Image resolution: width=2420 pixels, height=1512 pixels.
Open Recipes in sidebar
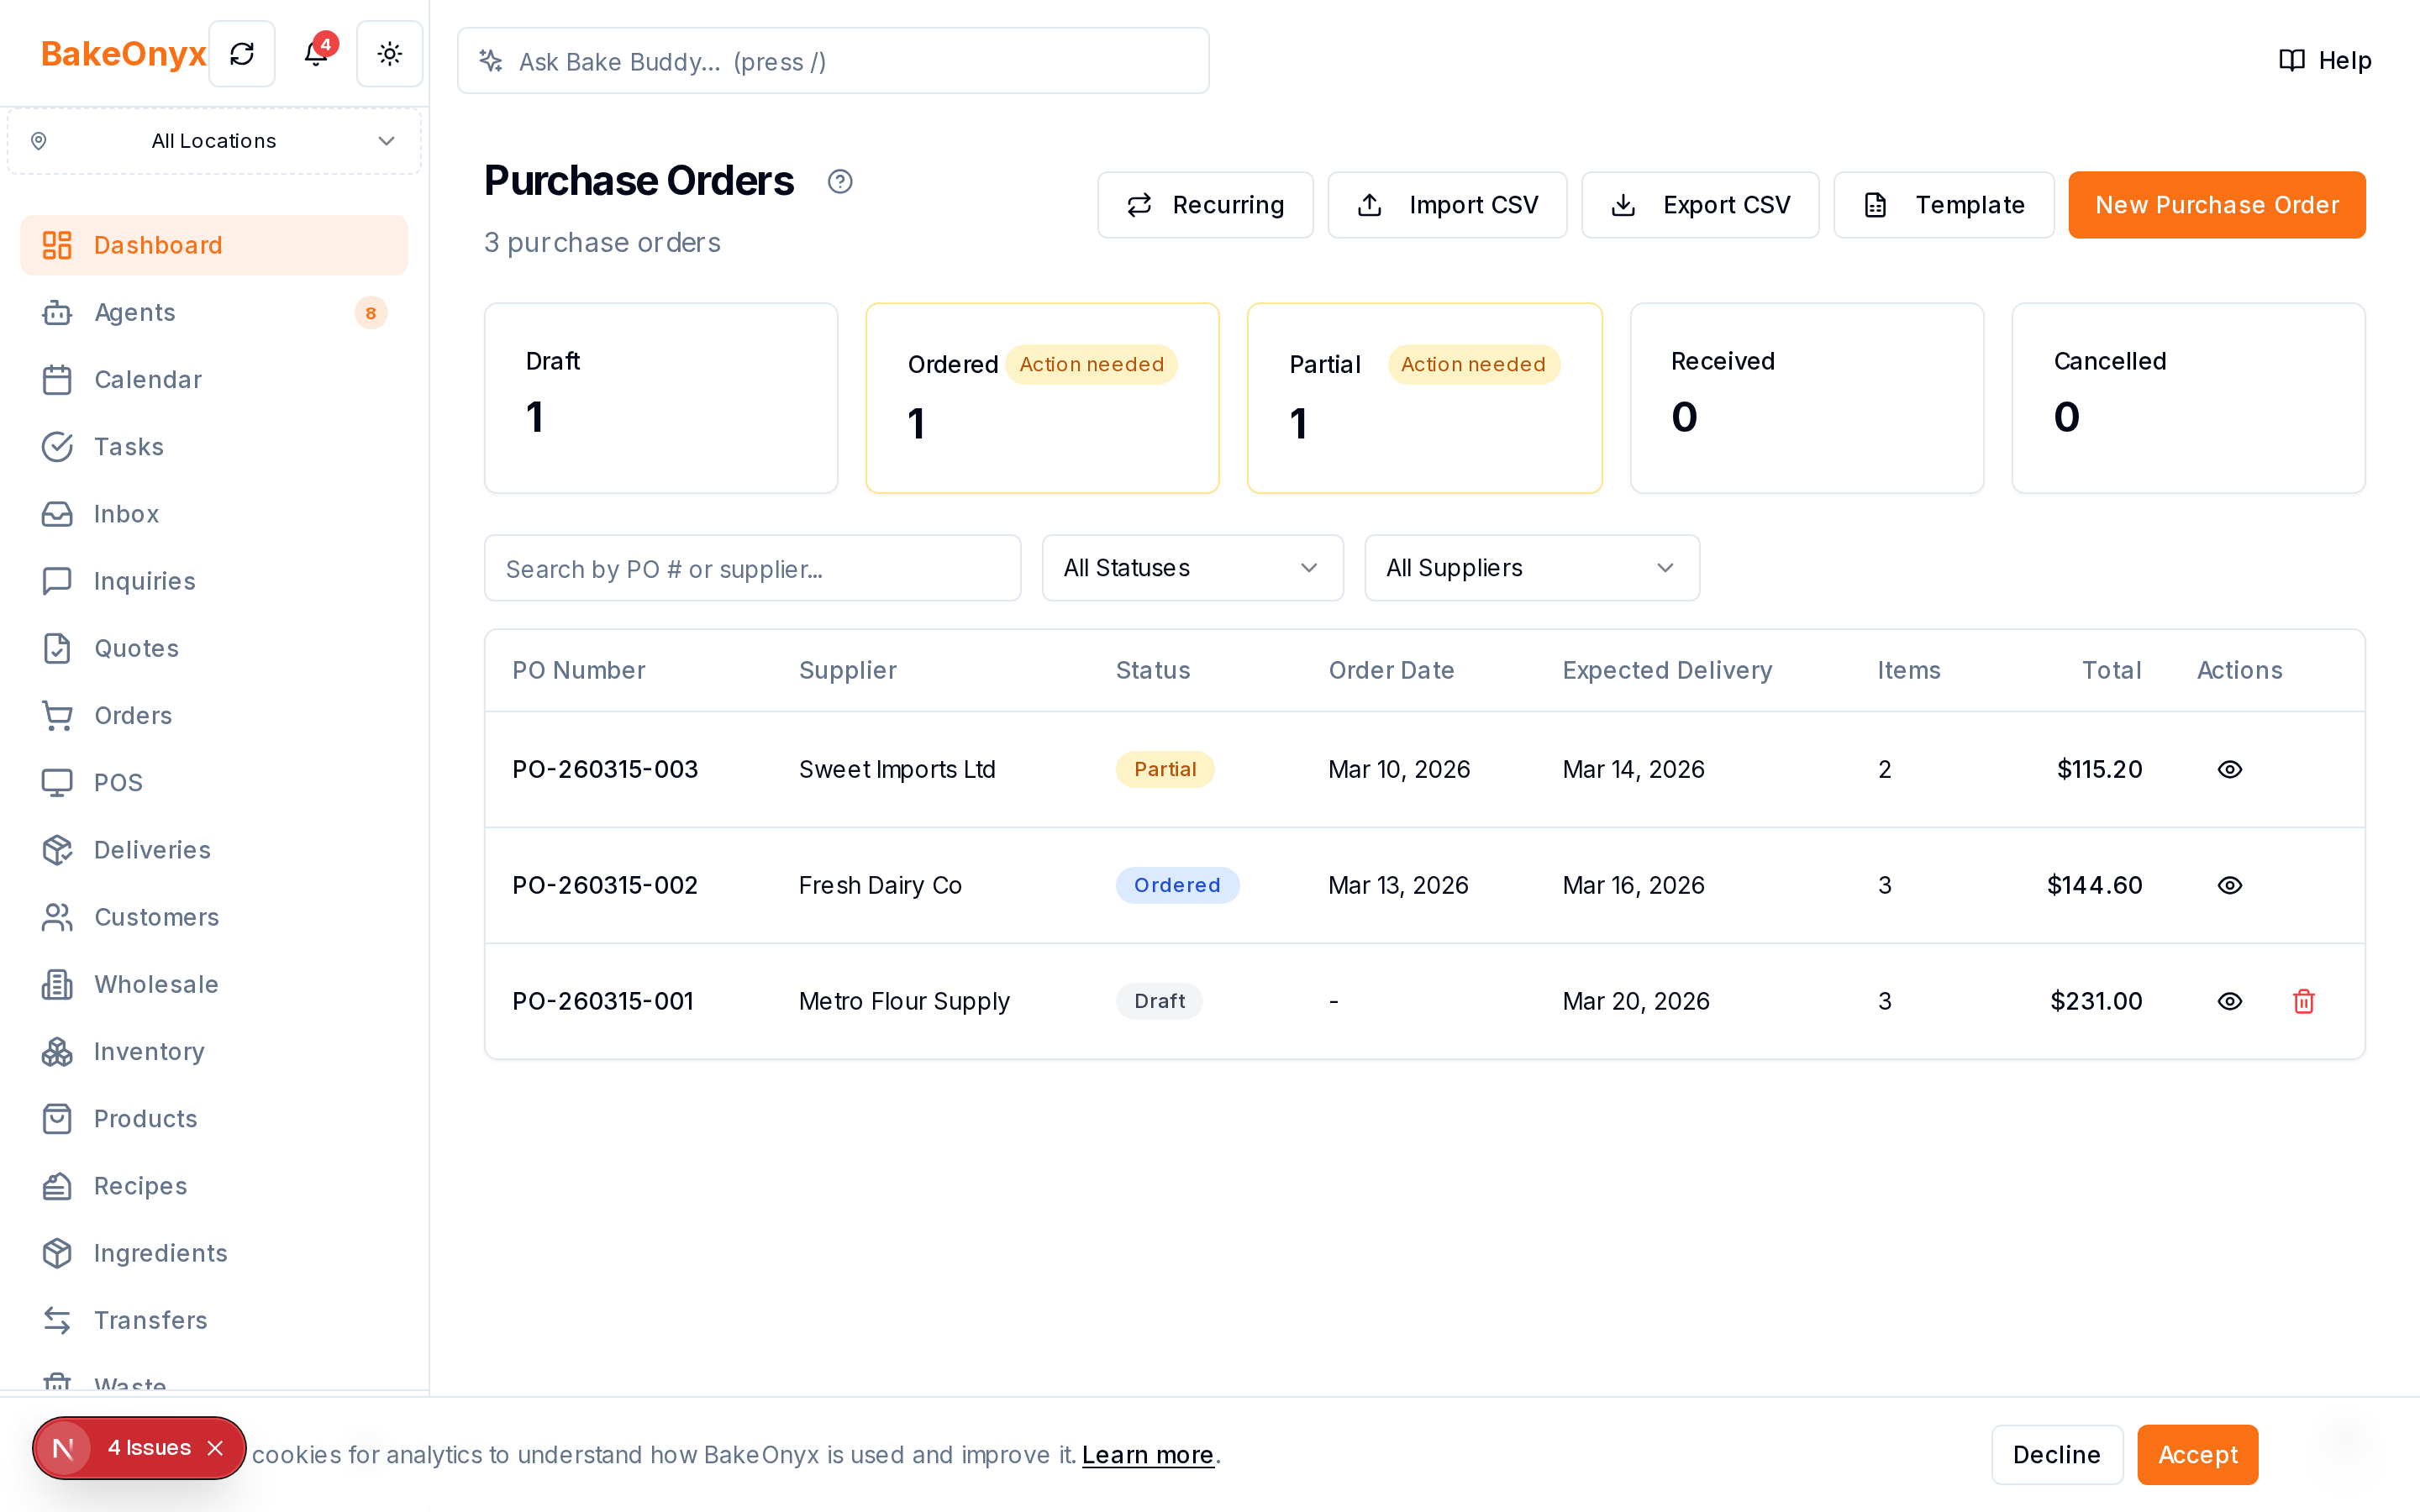214,1185
